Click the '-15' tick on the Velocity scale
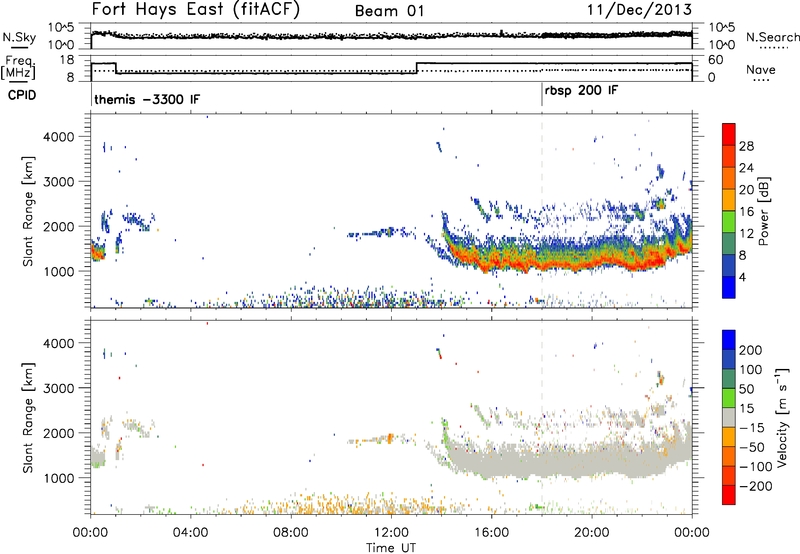The image size is (800, 554). (x=752, y=427)
